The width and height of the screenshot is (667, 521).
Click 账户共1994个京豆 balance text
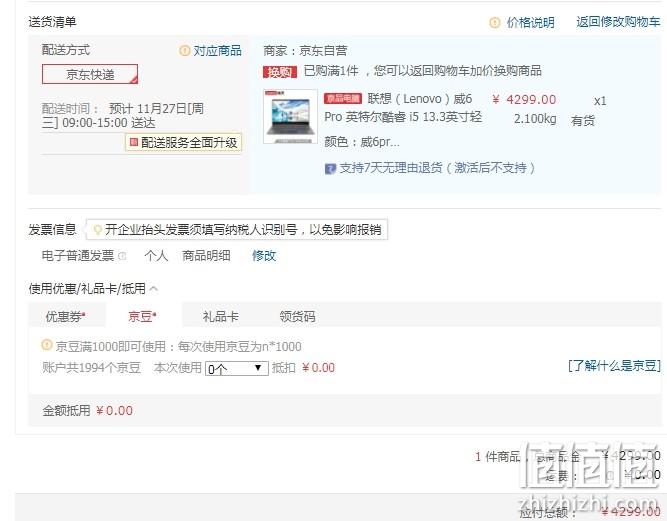click(x=91, y=367)
